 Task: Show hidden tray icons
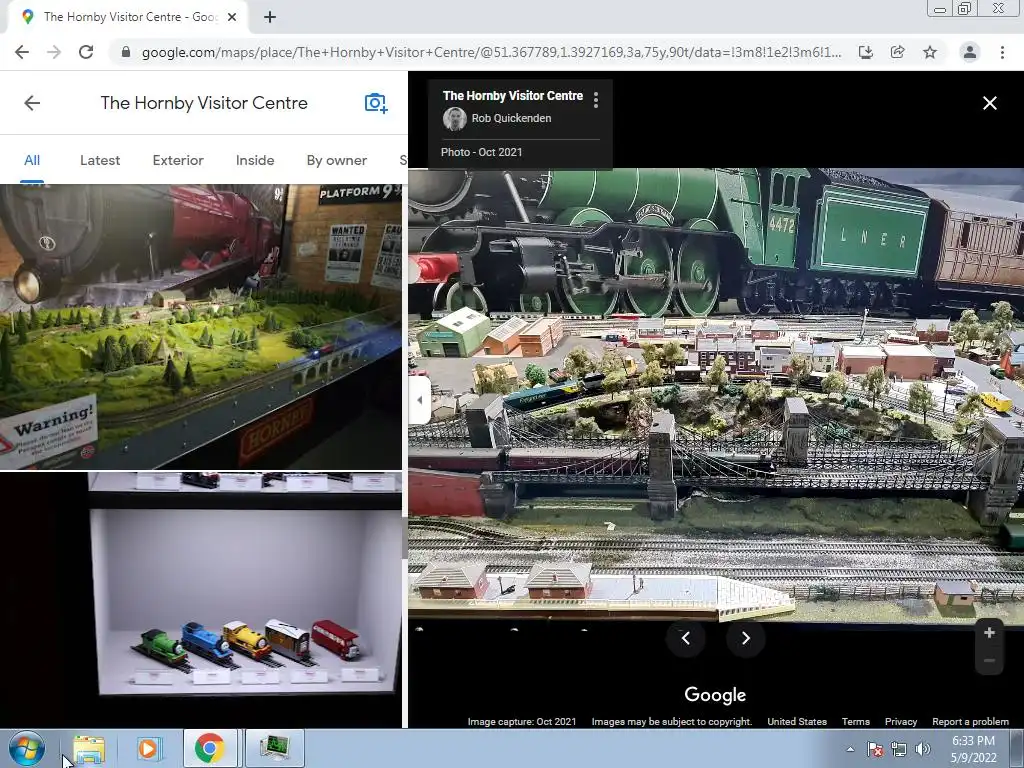850,750
